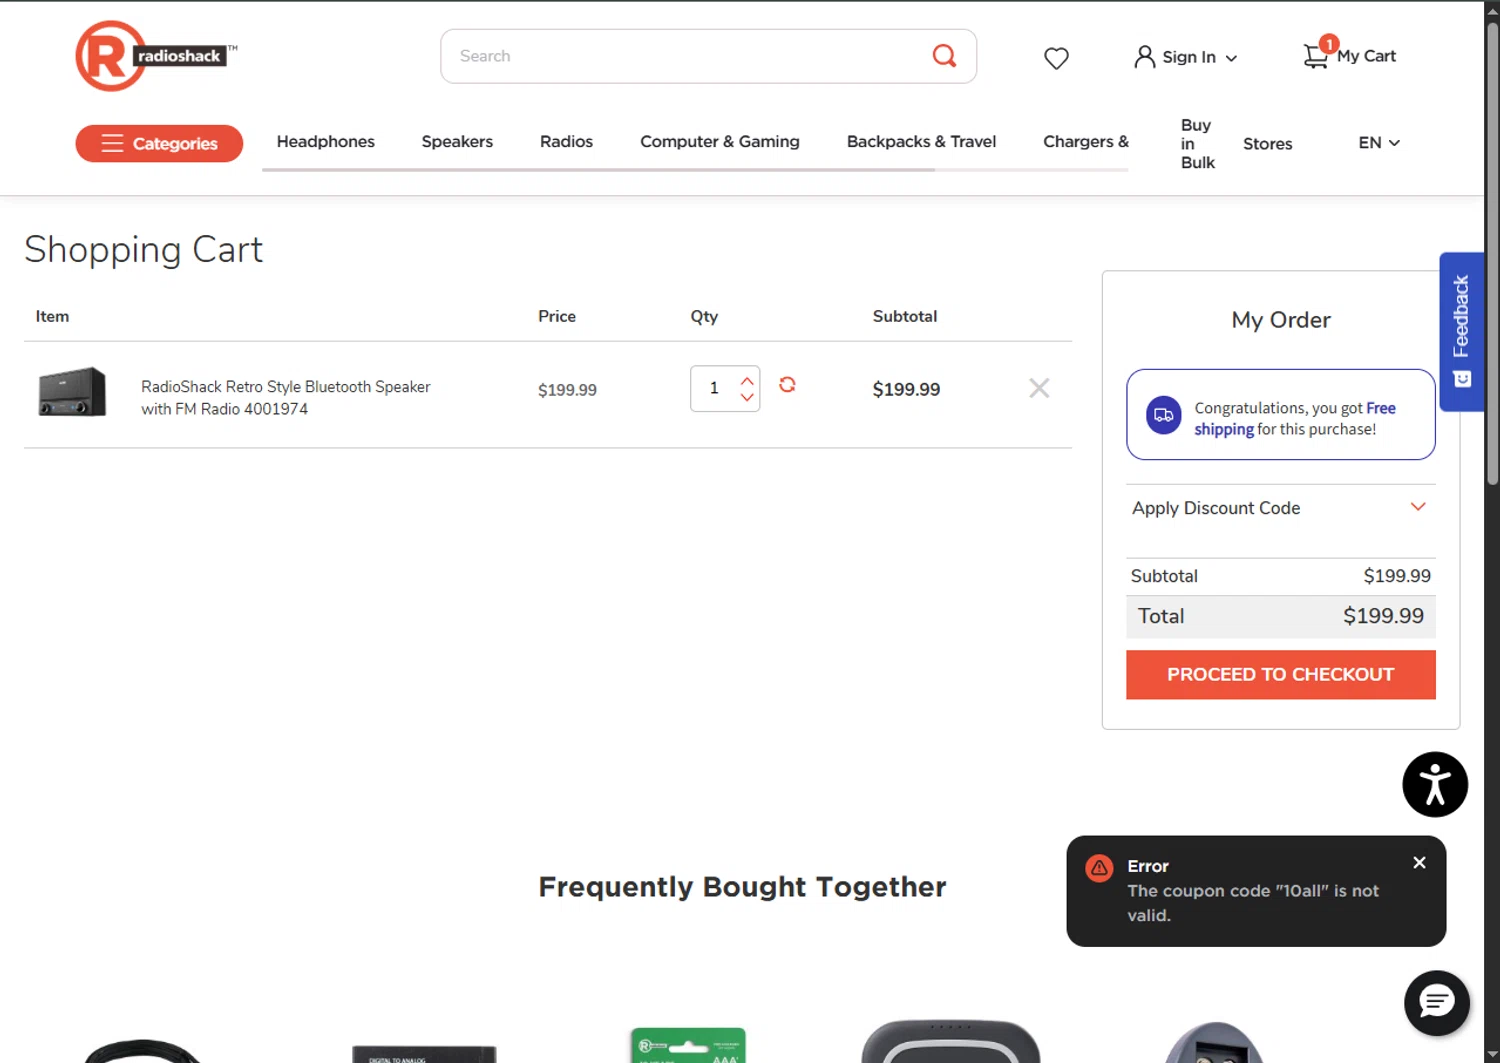Click the My Order heading
The width and height of the screenshot is (1500, 1063).
click(x=1281, y=320)
